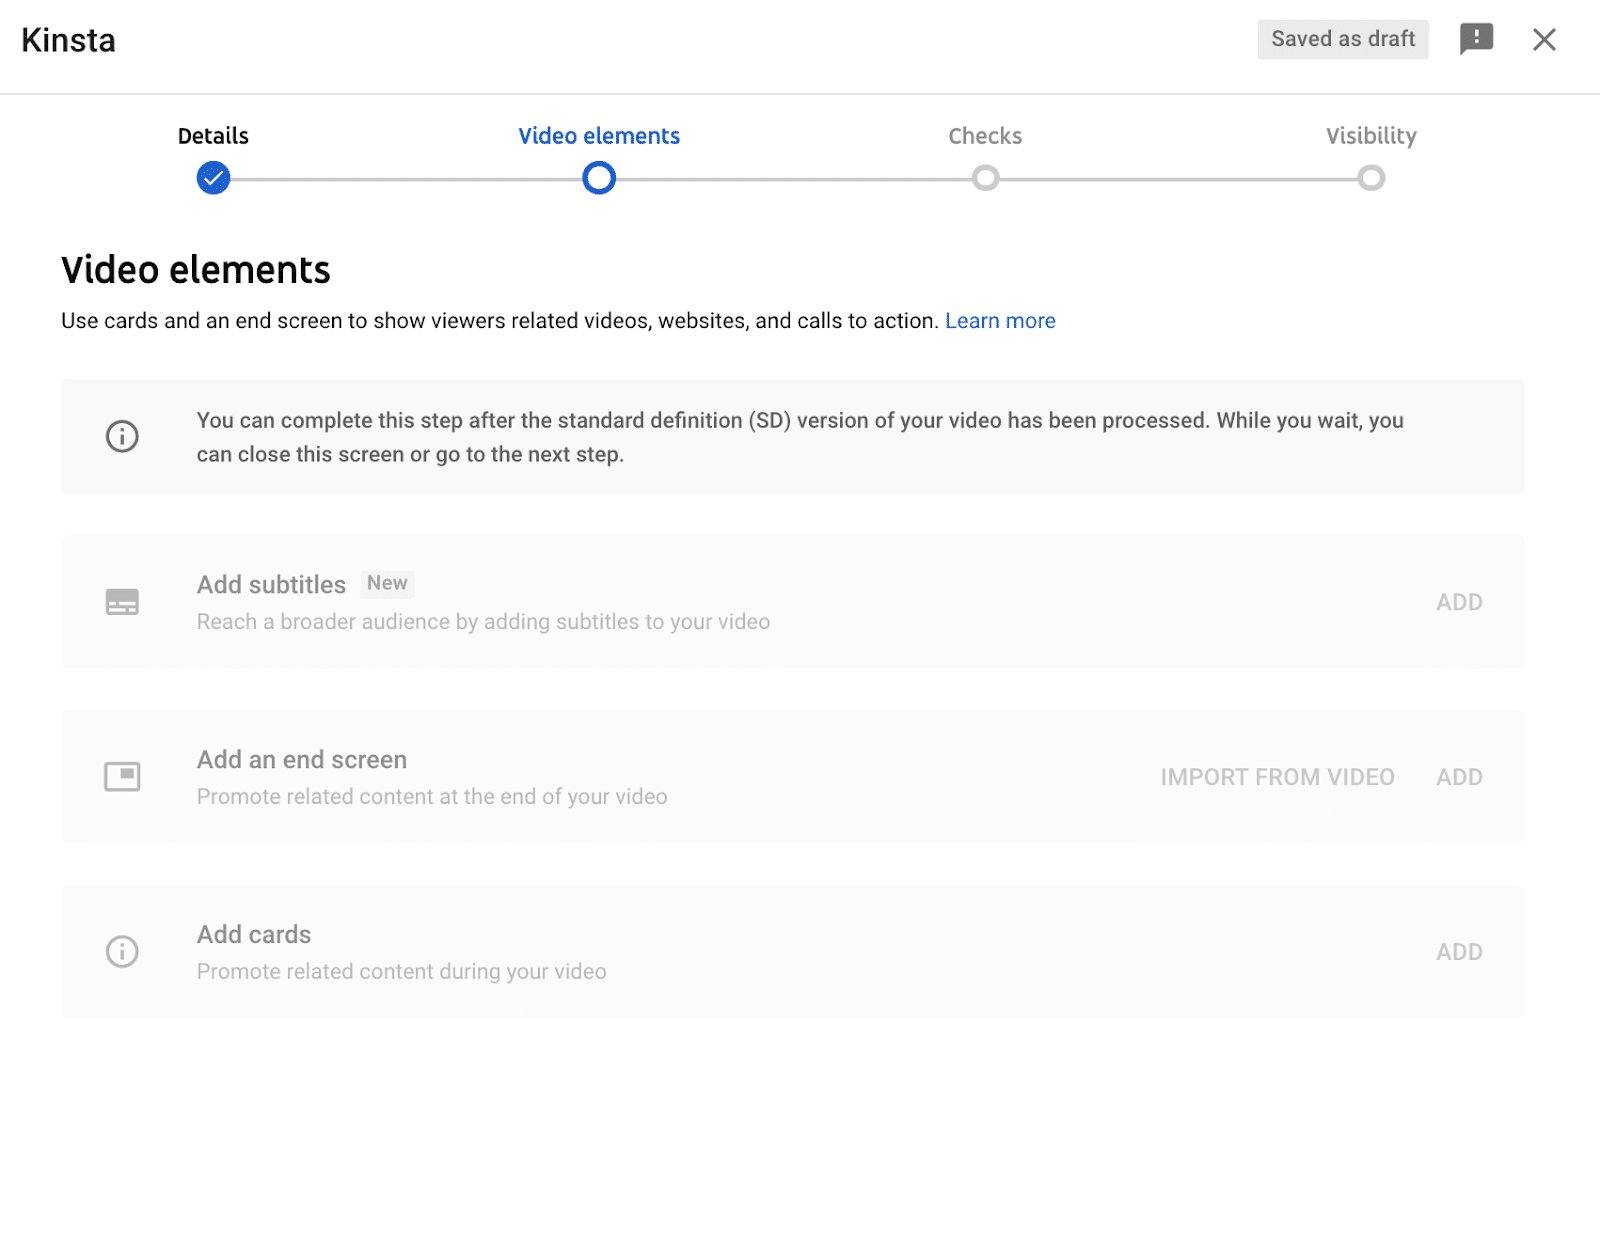The height and width of the screenshot is (1244, 1600).
Task: Switch to the Checks tab
Action: (985, 135)
